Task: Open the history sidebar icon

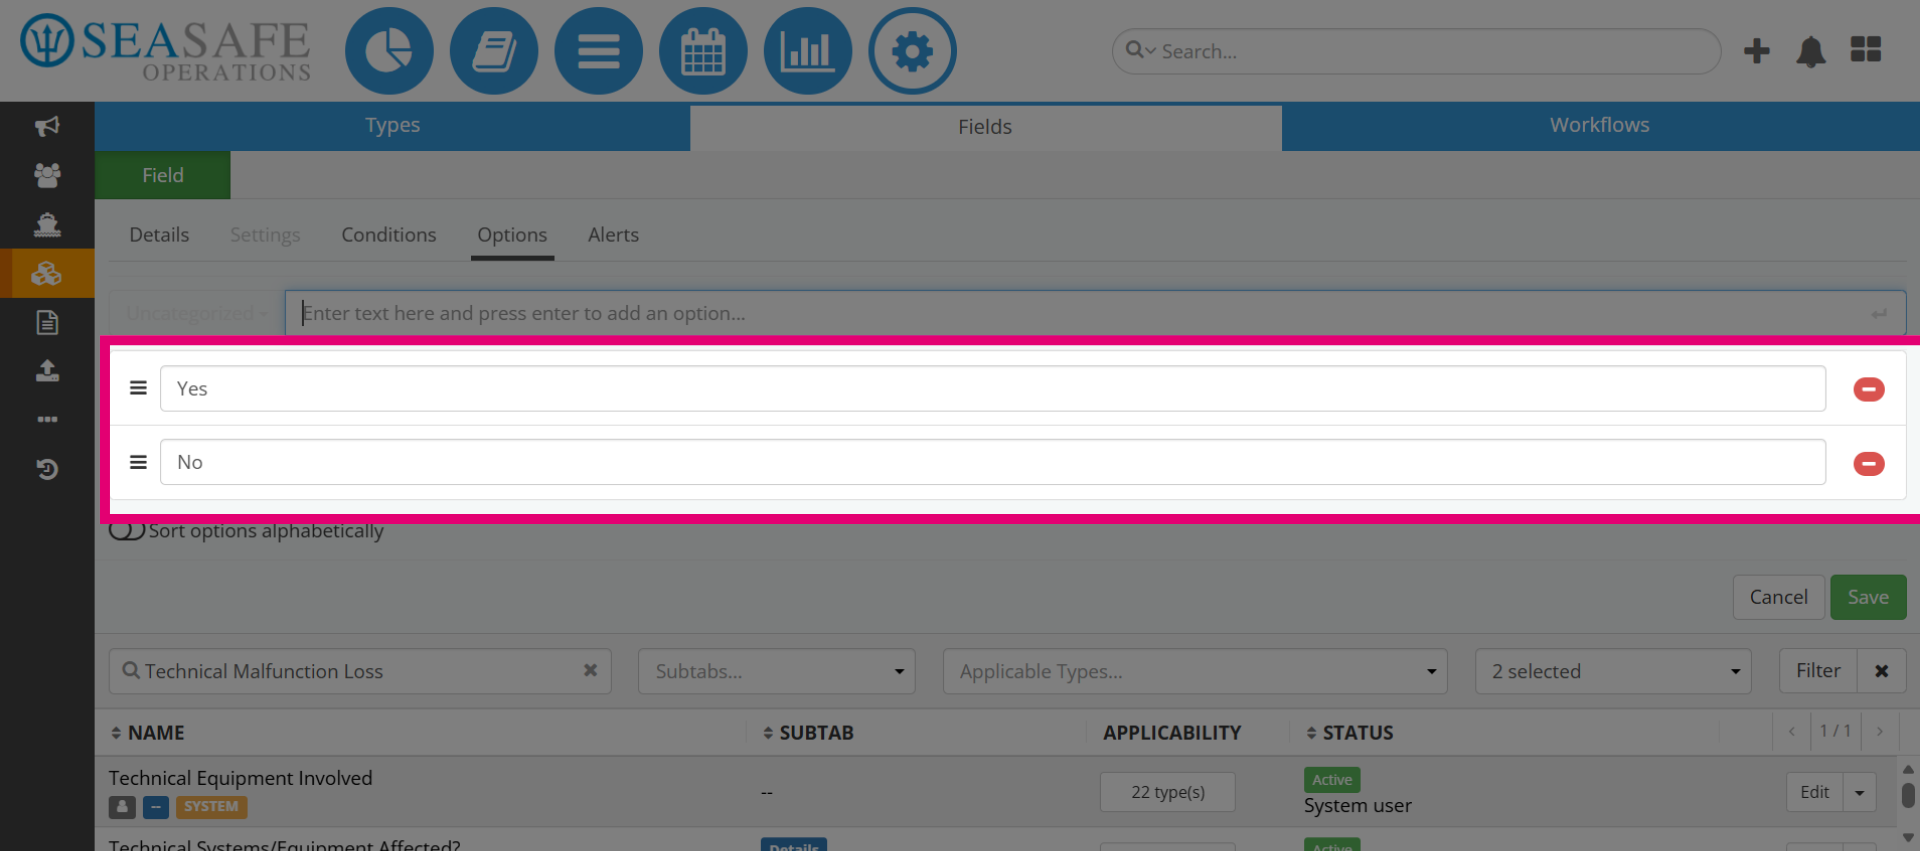Action: click(x=47, y=468)
